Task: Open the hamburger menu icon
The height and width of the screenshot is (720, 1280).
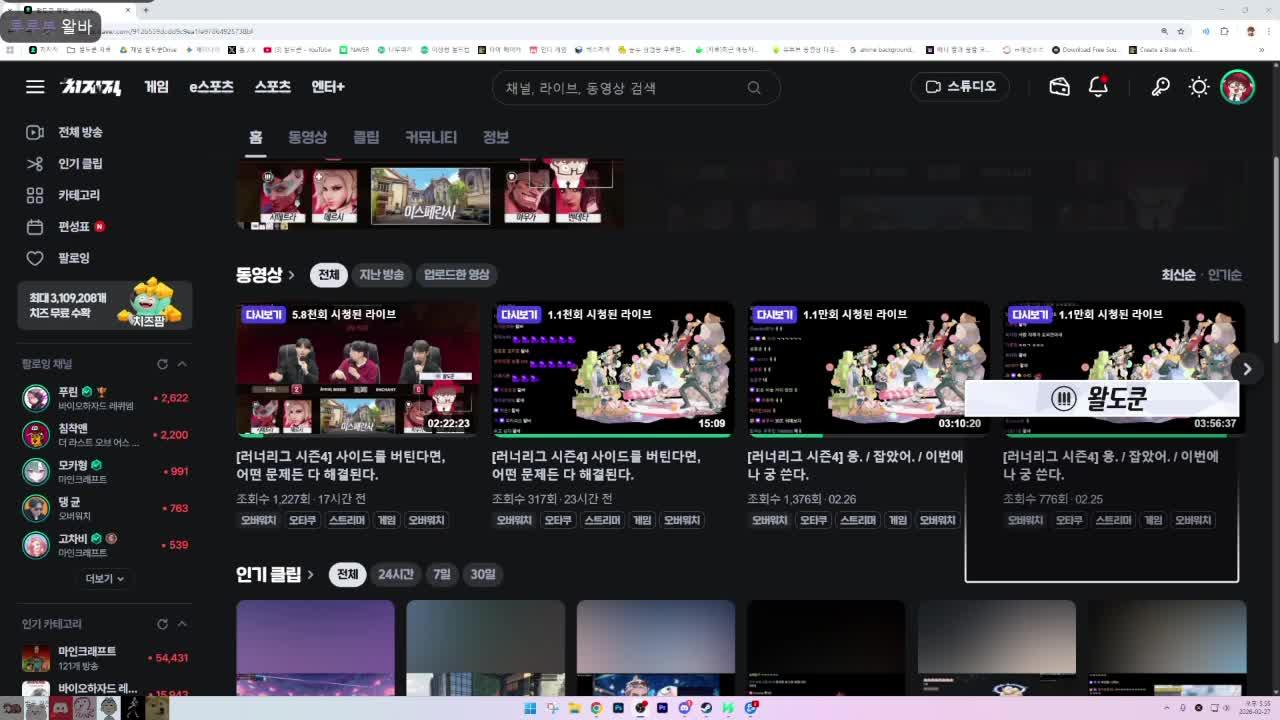Action: pyautogui.click(x=35, y=87)
